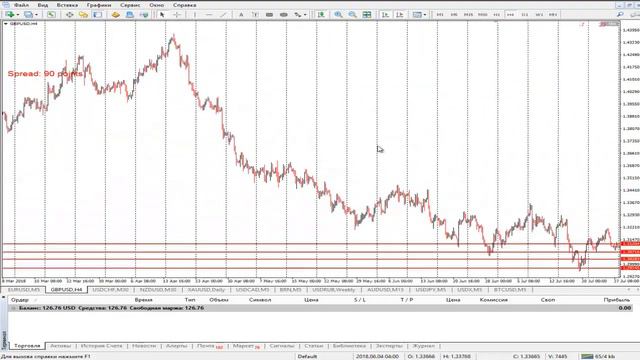Screen dimensions: 640x360
Task: Switch to the H1 timeframe
Action: (x=497, y=15)
